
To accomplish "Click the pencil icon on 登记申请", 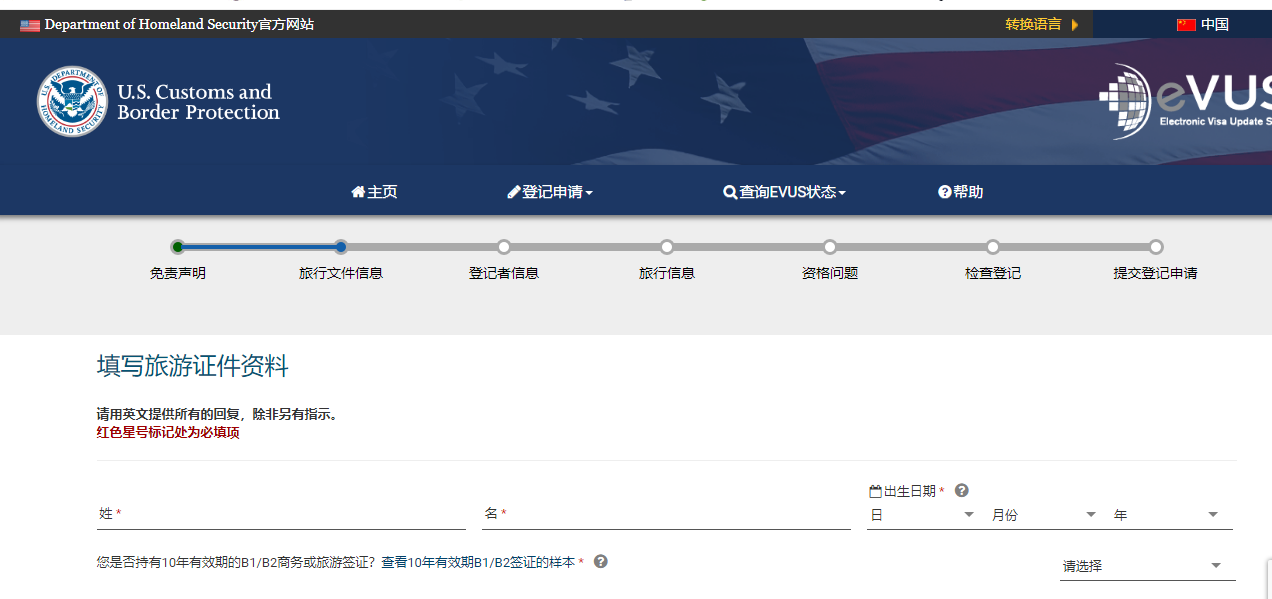I will pyautogui.click(x=512, y=192).
